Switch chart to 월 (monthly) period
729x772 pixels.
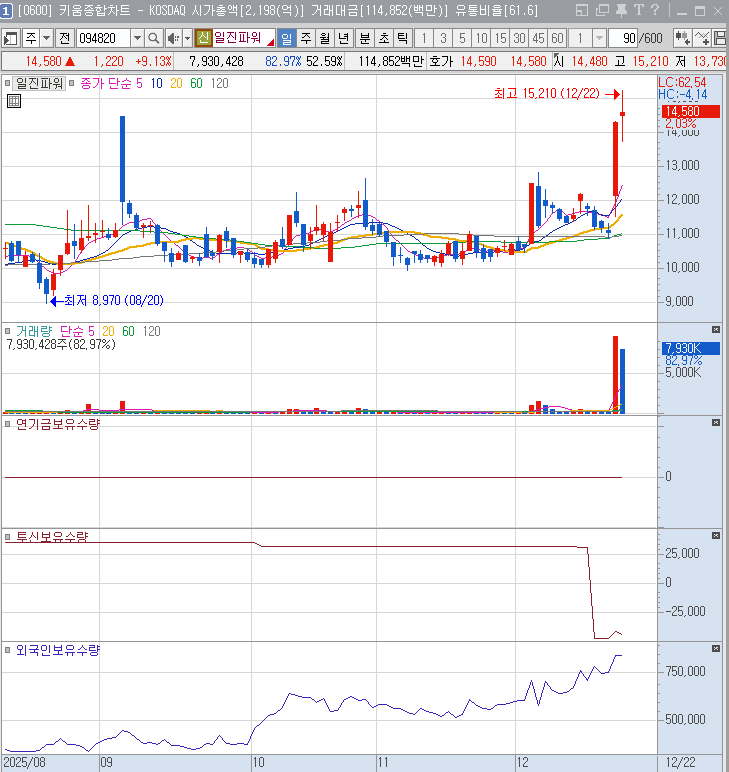click(324, 38)
